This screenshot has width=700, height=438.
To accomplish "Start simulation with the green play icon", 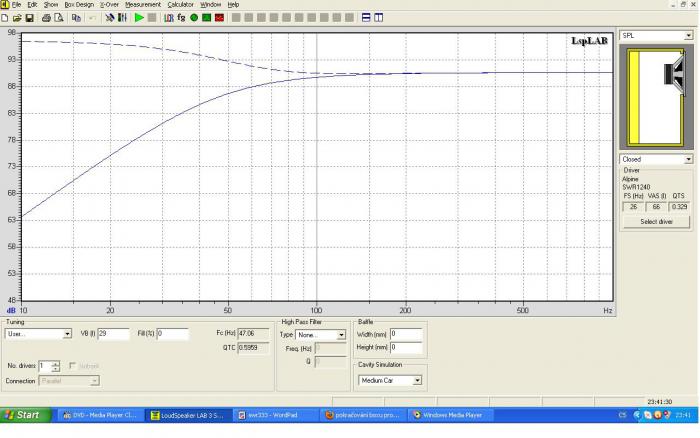I will (139, 18).
